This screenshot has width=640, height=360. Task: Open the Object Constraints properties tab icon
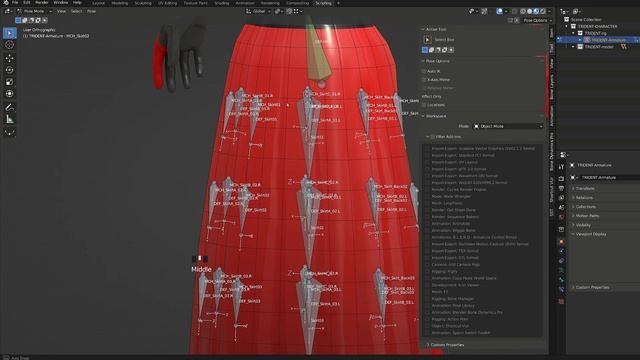tap(562, 261)
